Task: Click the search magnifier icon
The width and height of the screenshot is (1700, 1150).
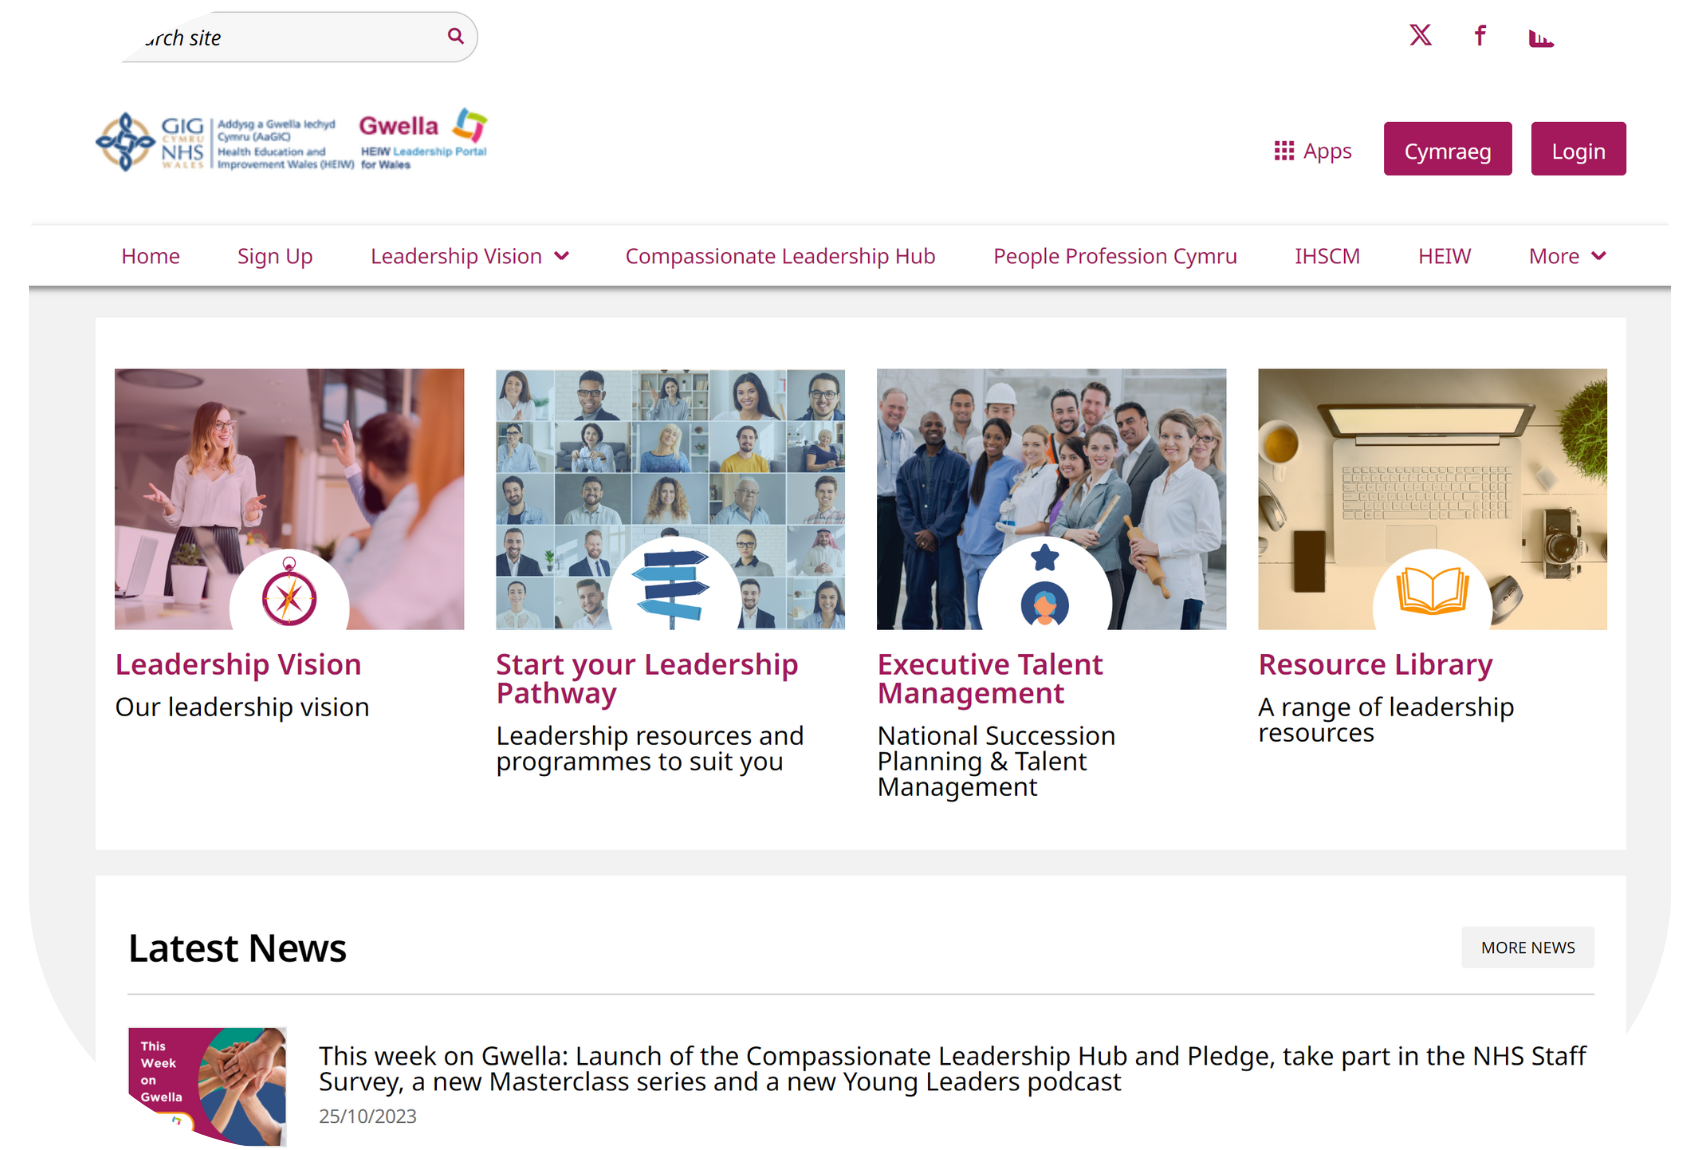Action: click(x=456, y=36)
